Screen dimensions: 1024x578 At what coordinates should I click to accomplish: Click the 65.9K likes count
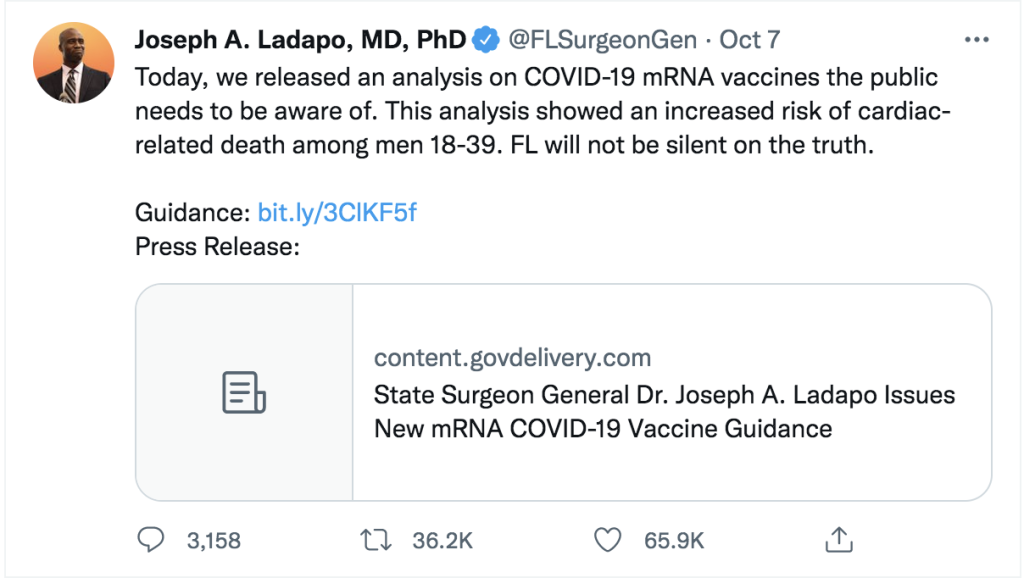pos(674,541)
